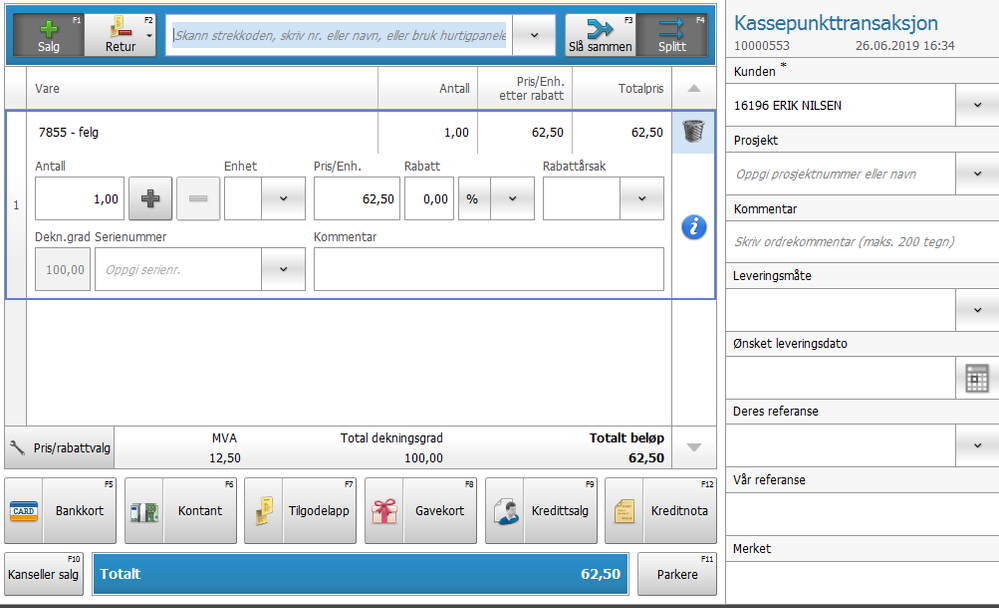
Task: Increase quantity with plus button
Action: (x=150, y=199)
